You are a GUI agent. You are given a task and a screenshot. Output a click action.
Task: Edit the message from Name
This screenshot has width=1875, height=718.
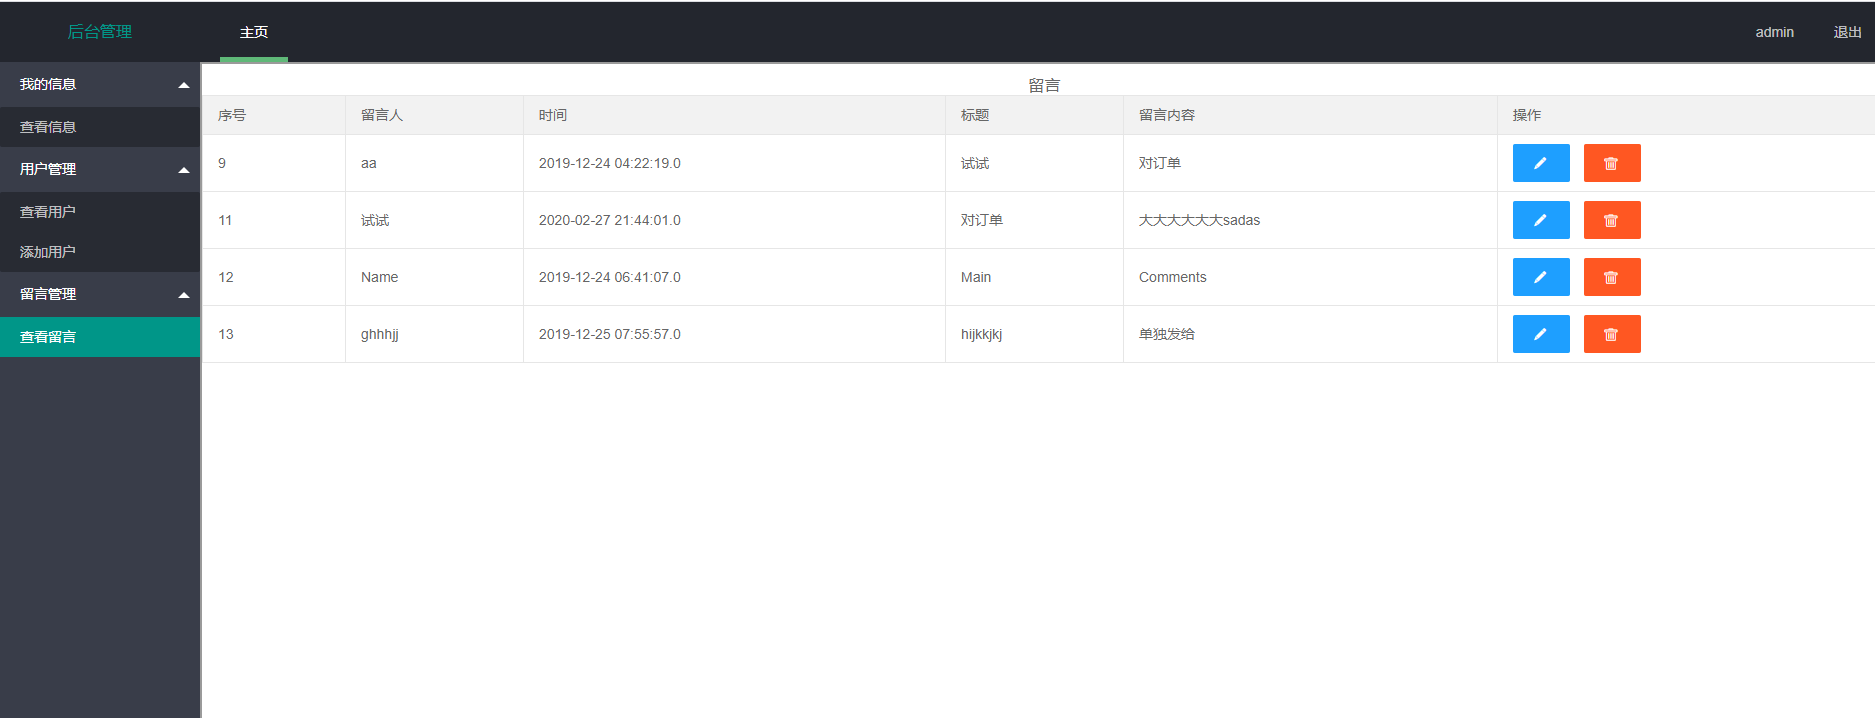(1541, 277)
